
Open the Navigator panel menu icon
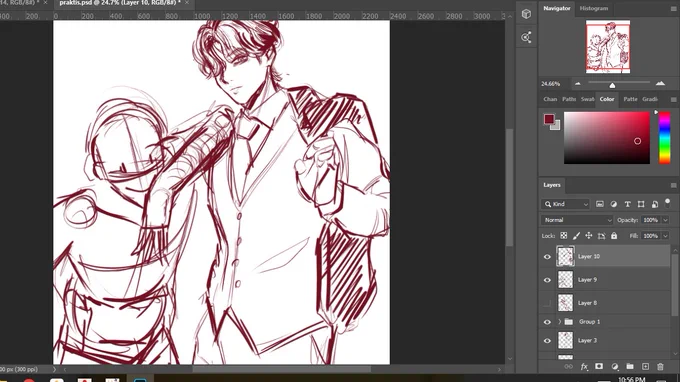[x=673, y=9]
